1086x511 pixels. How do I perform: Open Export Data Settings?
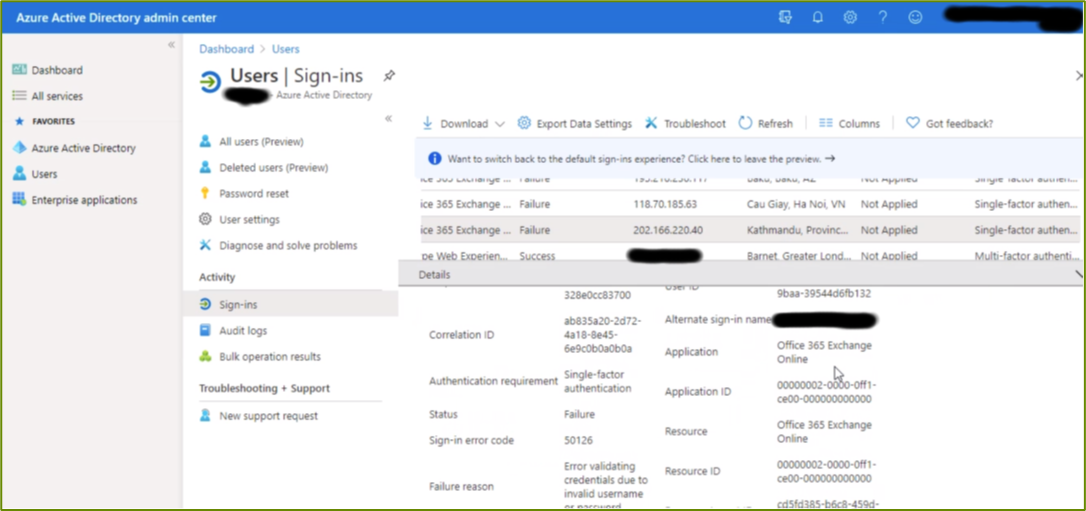575,123
